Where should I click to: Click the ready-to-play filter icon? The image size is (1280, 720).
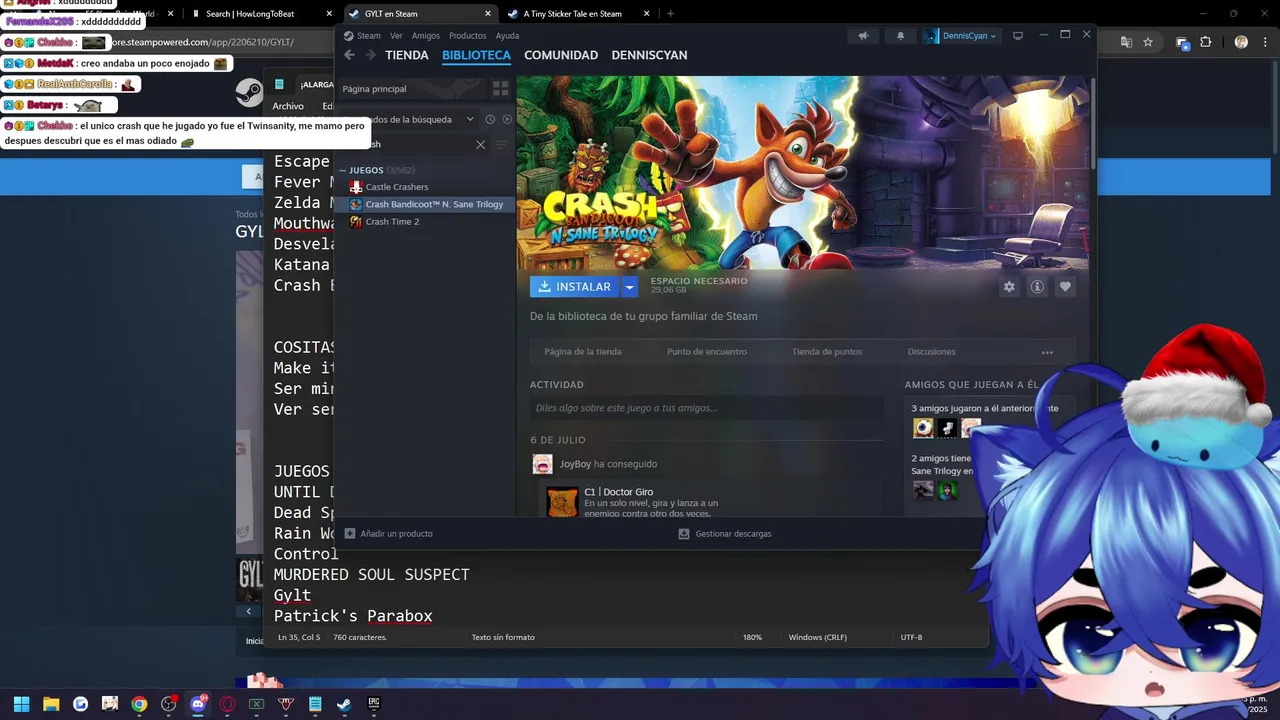click(x=507, y=119)
